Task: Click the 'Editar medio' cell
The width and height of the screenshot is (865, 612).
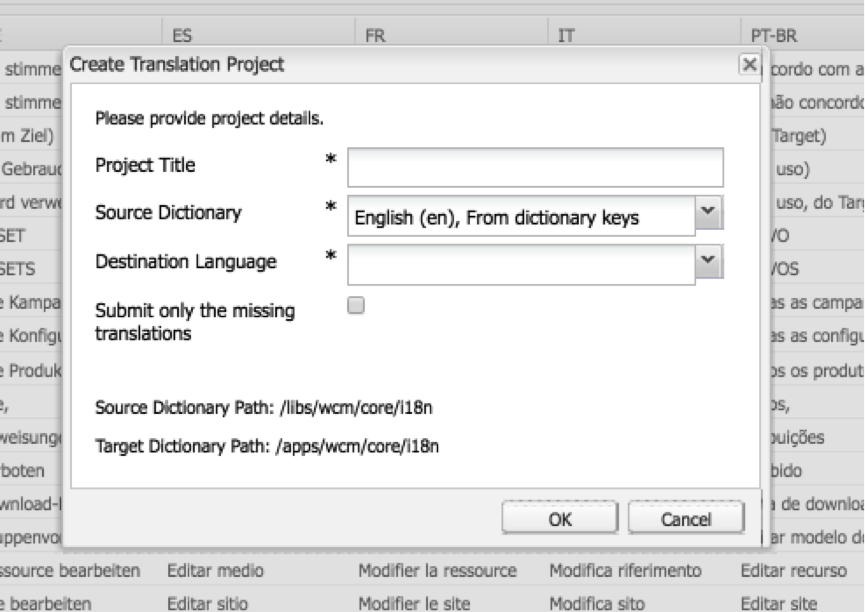Action: (x=215, y=570)
